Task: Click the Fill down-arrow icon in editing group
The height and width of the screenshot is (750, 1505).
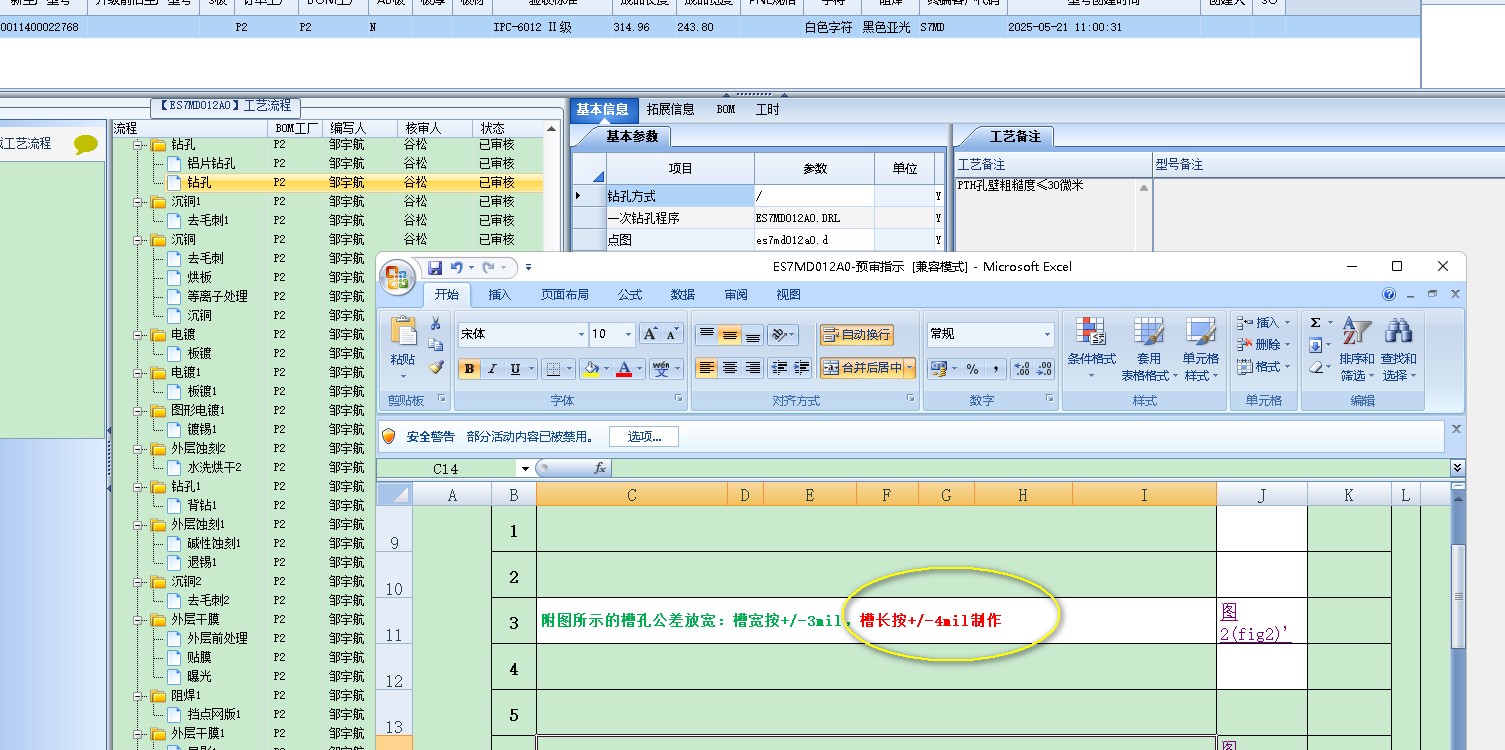Action: click(1315, 345)
